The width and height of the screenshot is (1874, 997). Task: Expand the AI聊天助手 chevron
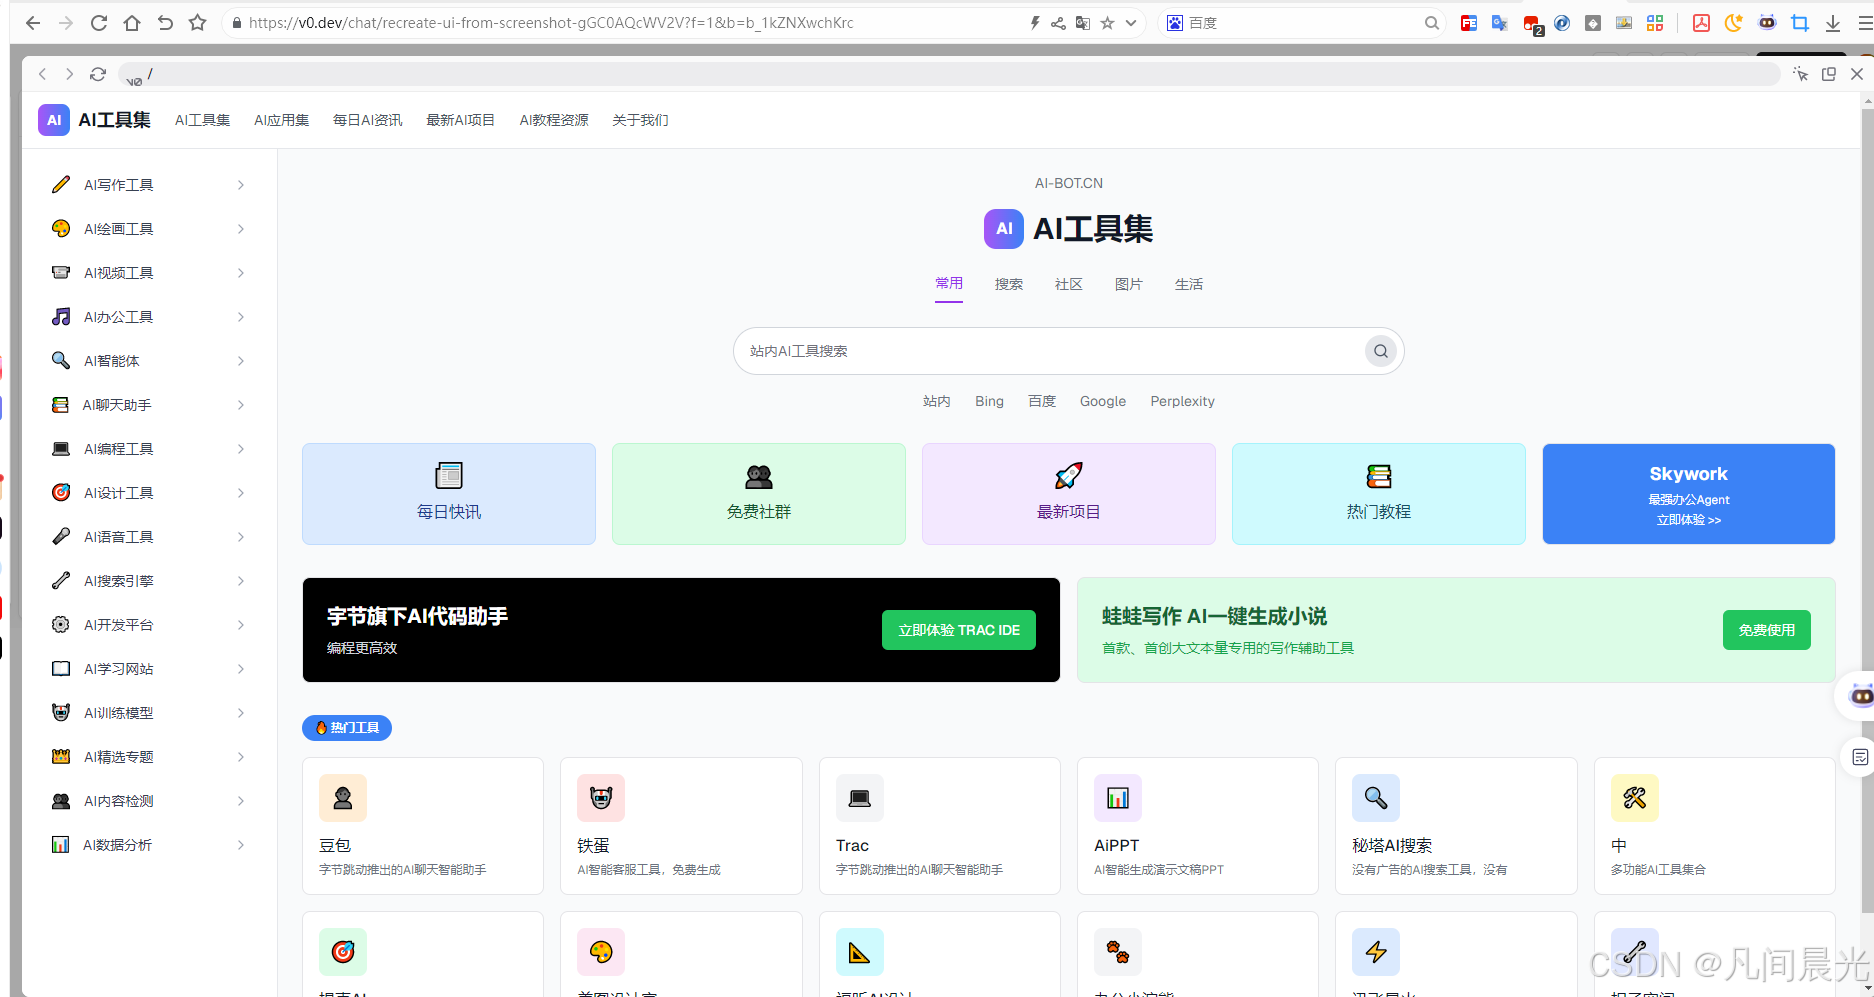click(x=241, y=405)
